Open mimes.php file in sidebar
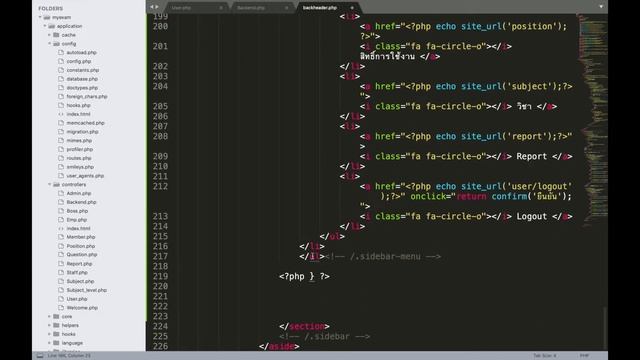This screenshot has height=360, width=640. pos(79,140)
